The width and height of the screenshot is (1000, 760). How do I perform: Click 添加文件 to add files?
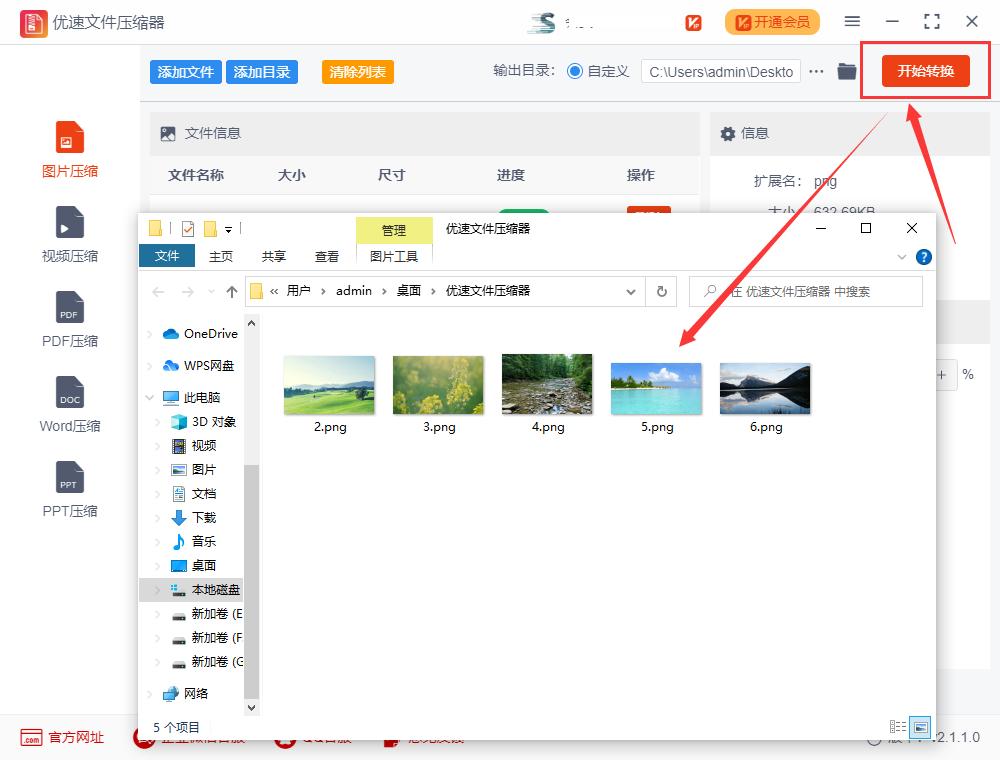click(185, 72)
